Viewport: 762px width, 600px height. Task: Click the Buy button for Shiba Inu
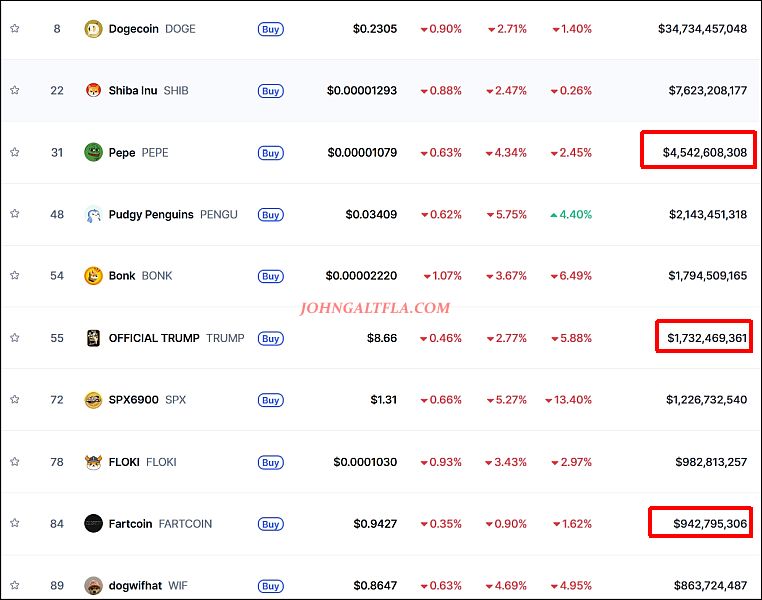[x=271, y=91]
